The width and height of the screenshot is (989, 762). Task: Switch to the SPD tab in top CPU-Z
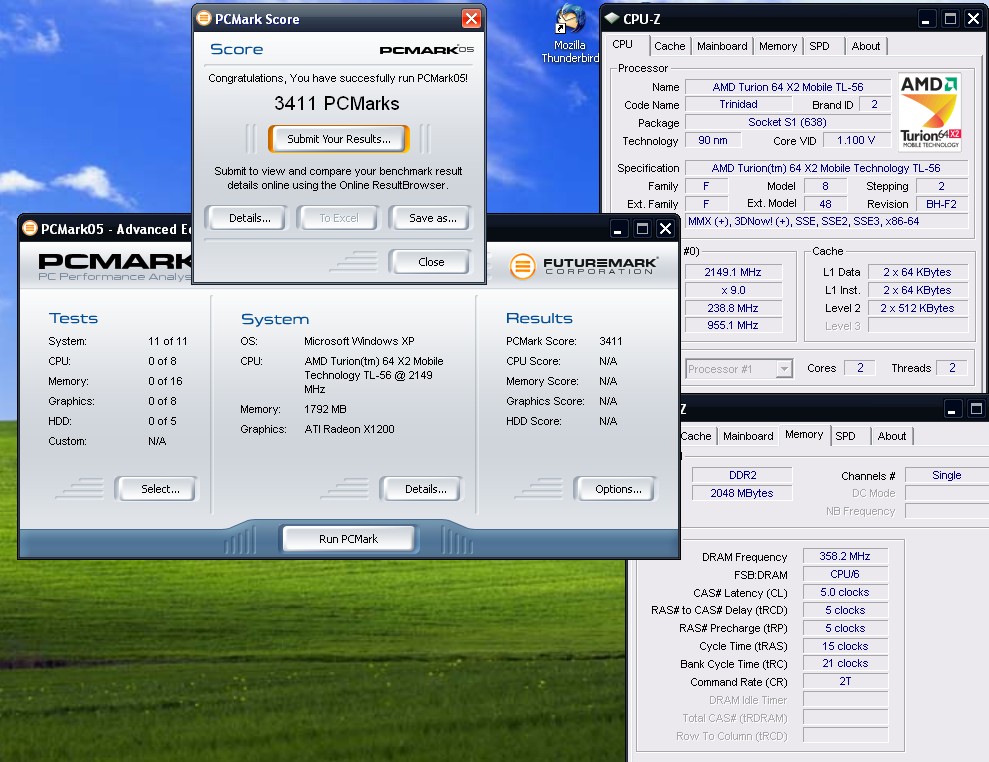[819, 46]
